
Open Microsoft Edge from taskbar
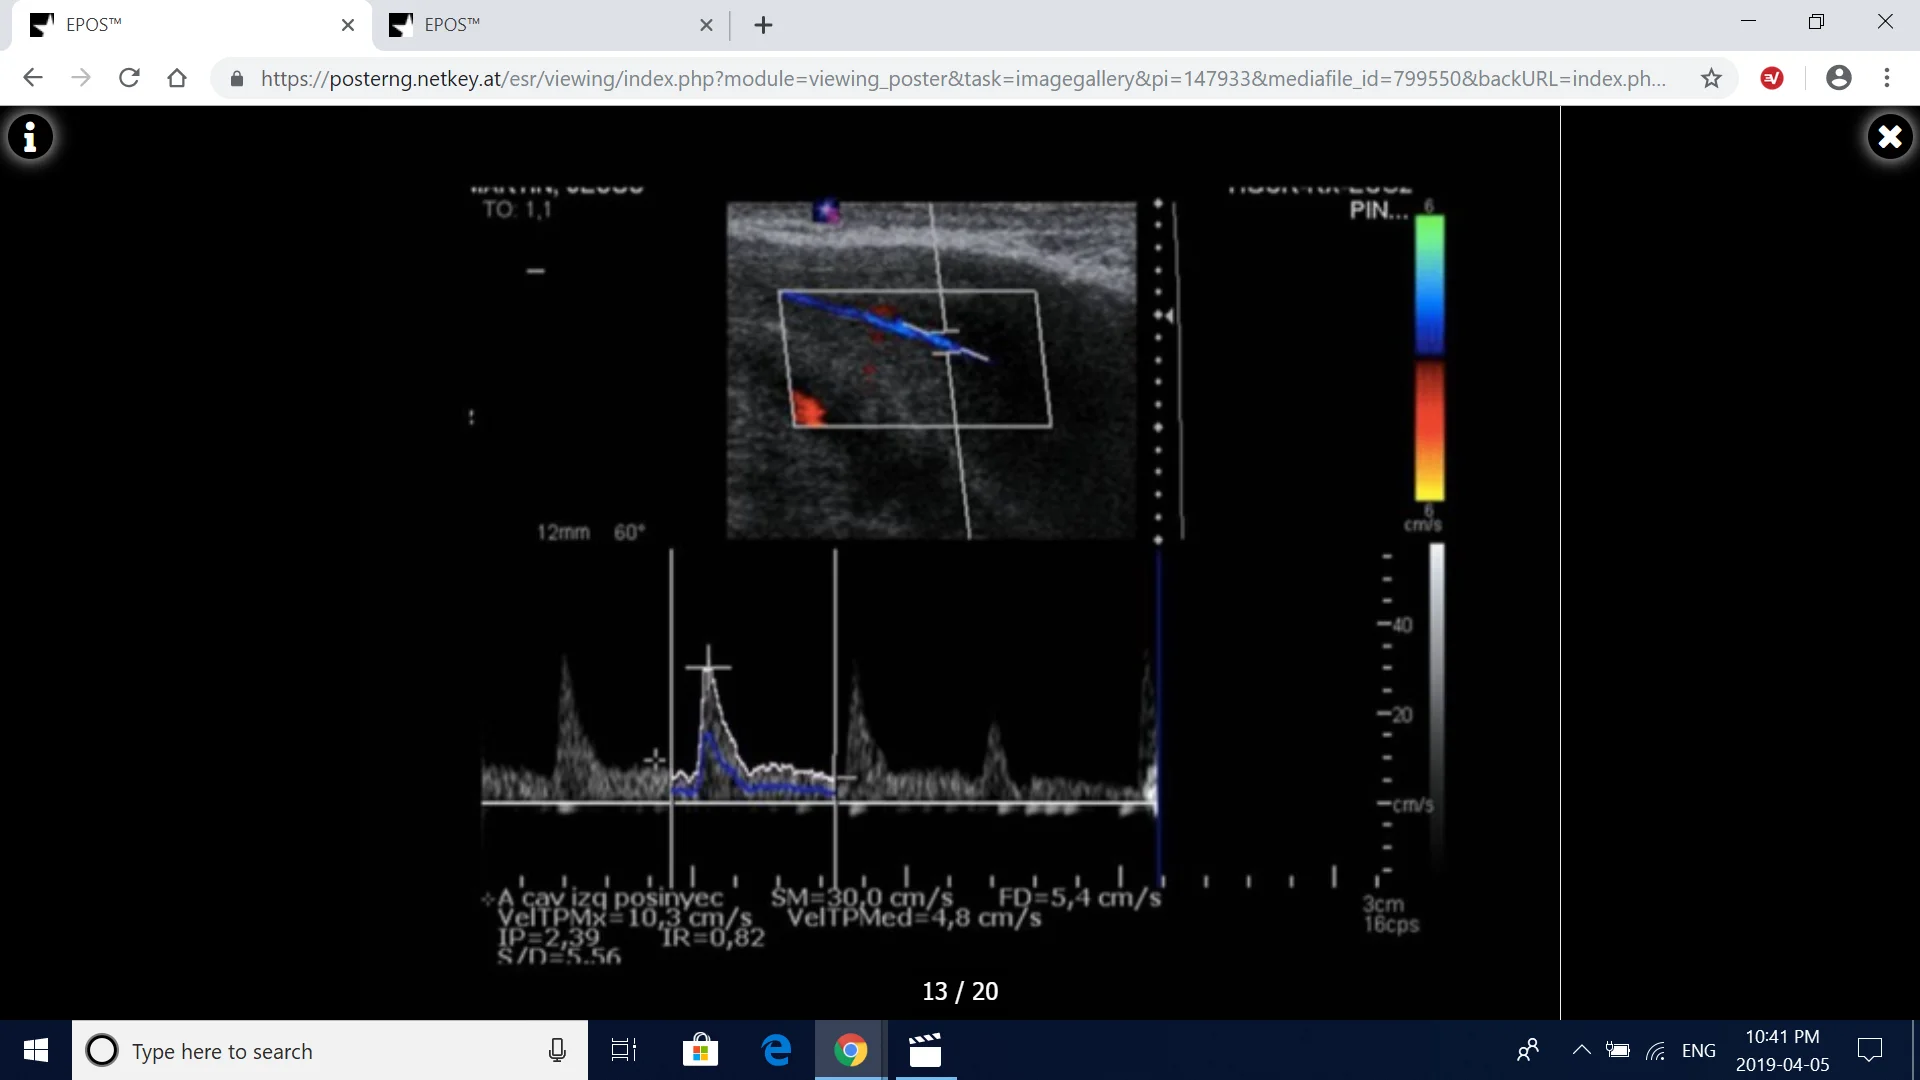776,1050
